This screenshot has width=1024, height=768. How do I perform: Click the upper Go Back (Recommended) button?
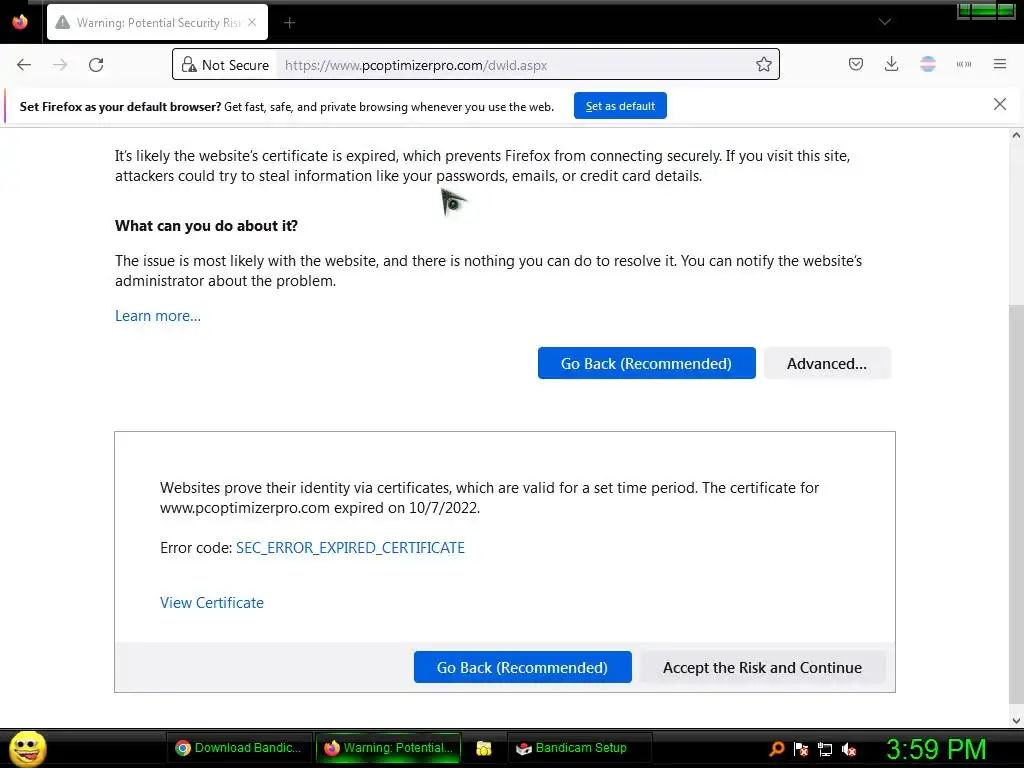[647, 363]
